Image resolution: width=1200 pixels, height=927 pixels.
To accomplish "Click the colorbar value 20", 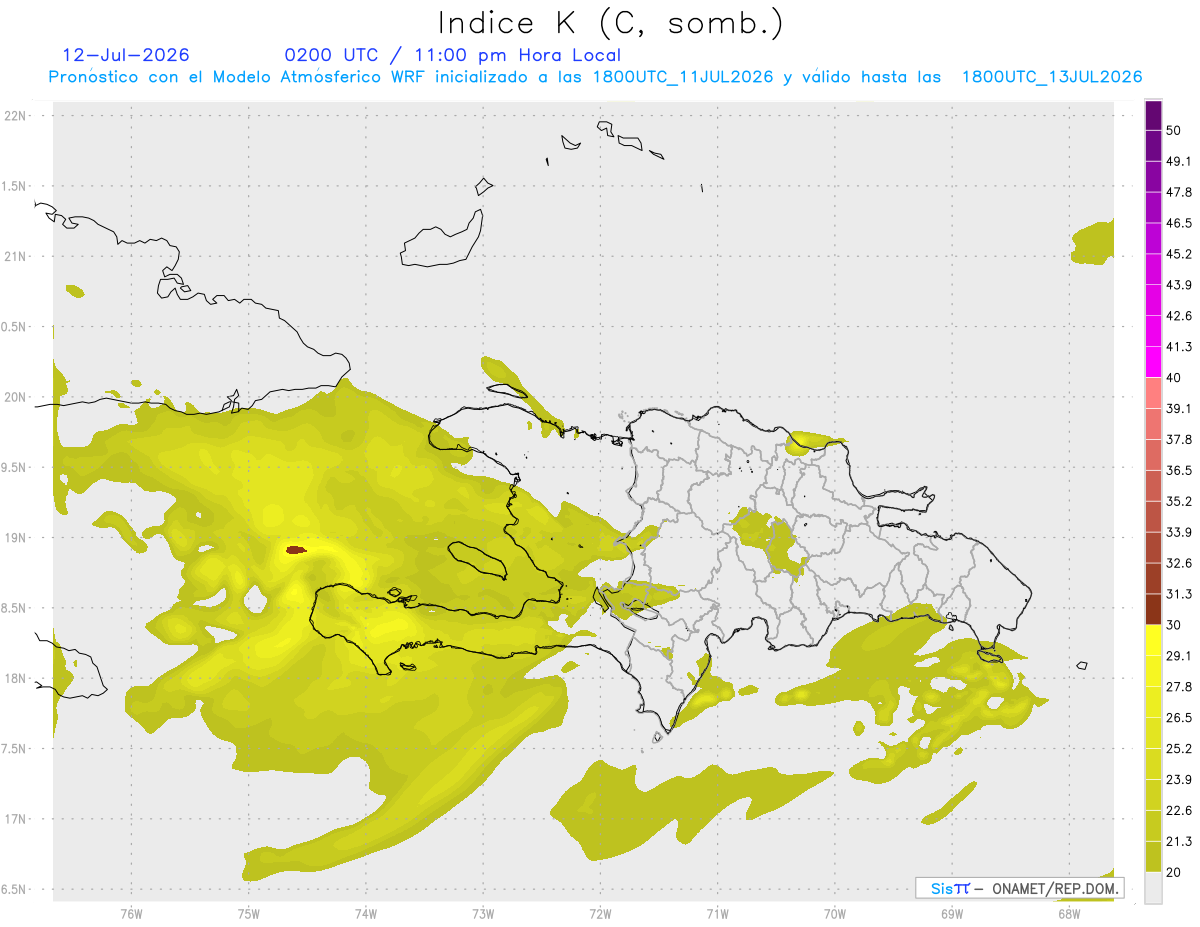I will [x=1174, y=872].
